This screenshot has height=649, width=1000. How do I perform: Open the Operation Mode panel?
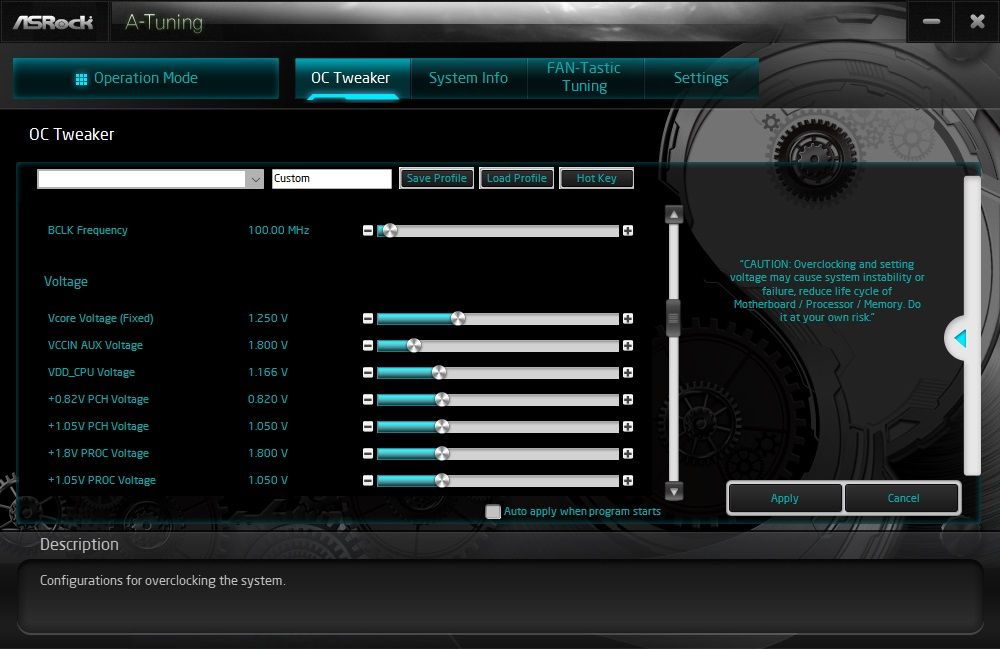point(146,78)
